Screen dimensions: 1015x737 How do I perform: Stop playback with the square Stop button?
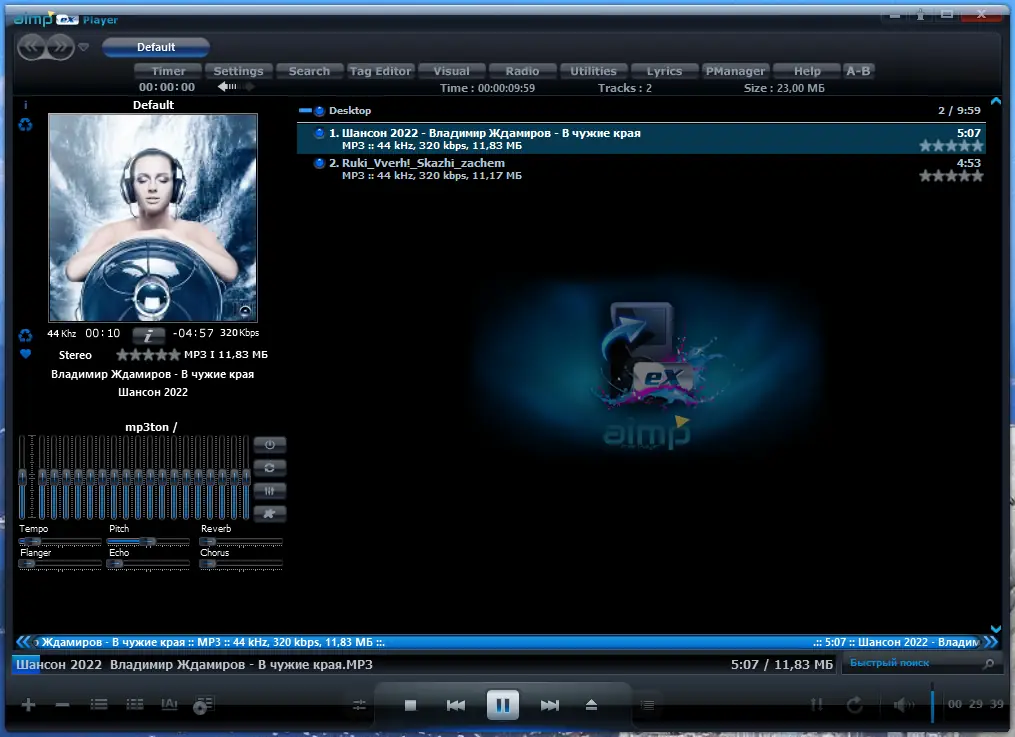point(410,705)
